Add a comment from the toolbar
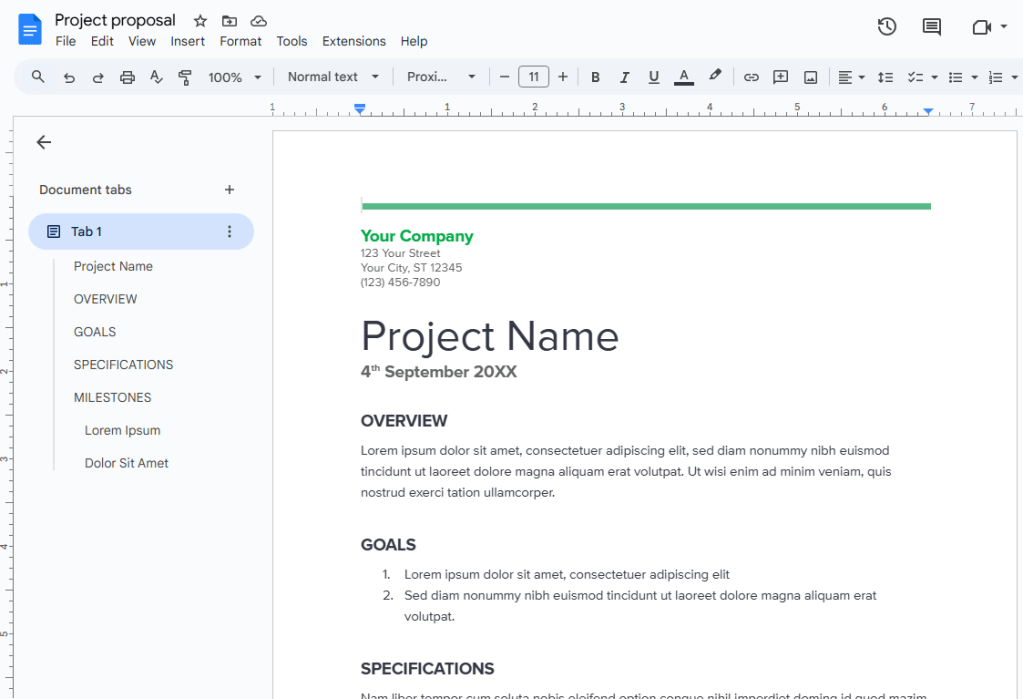 [780, 76]
